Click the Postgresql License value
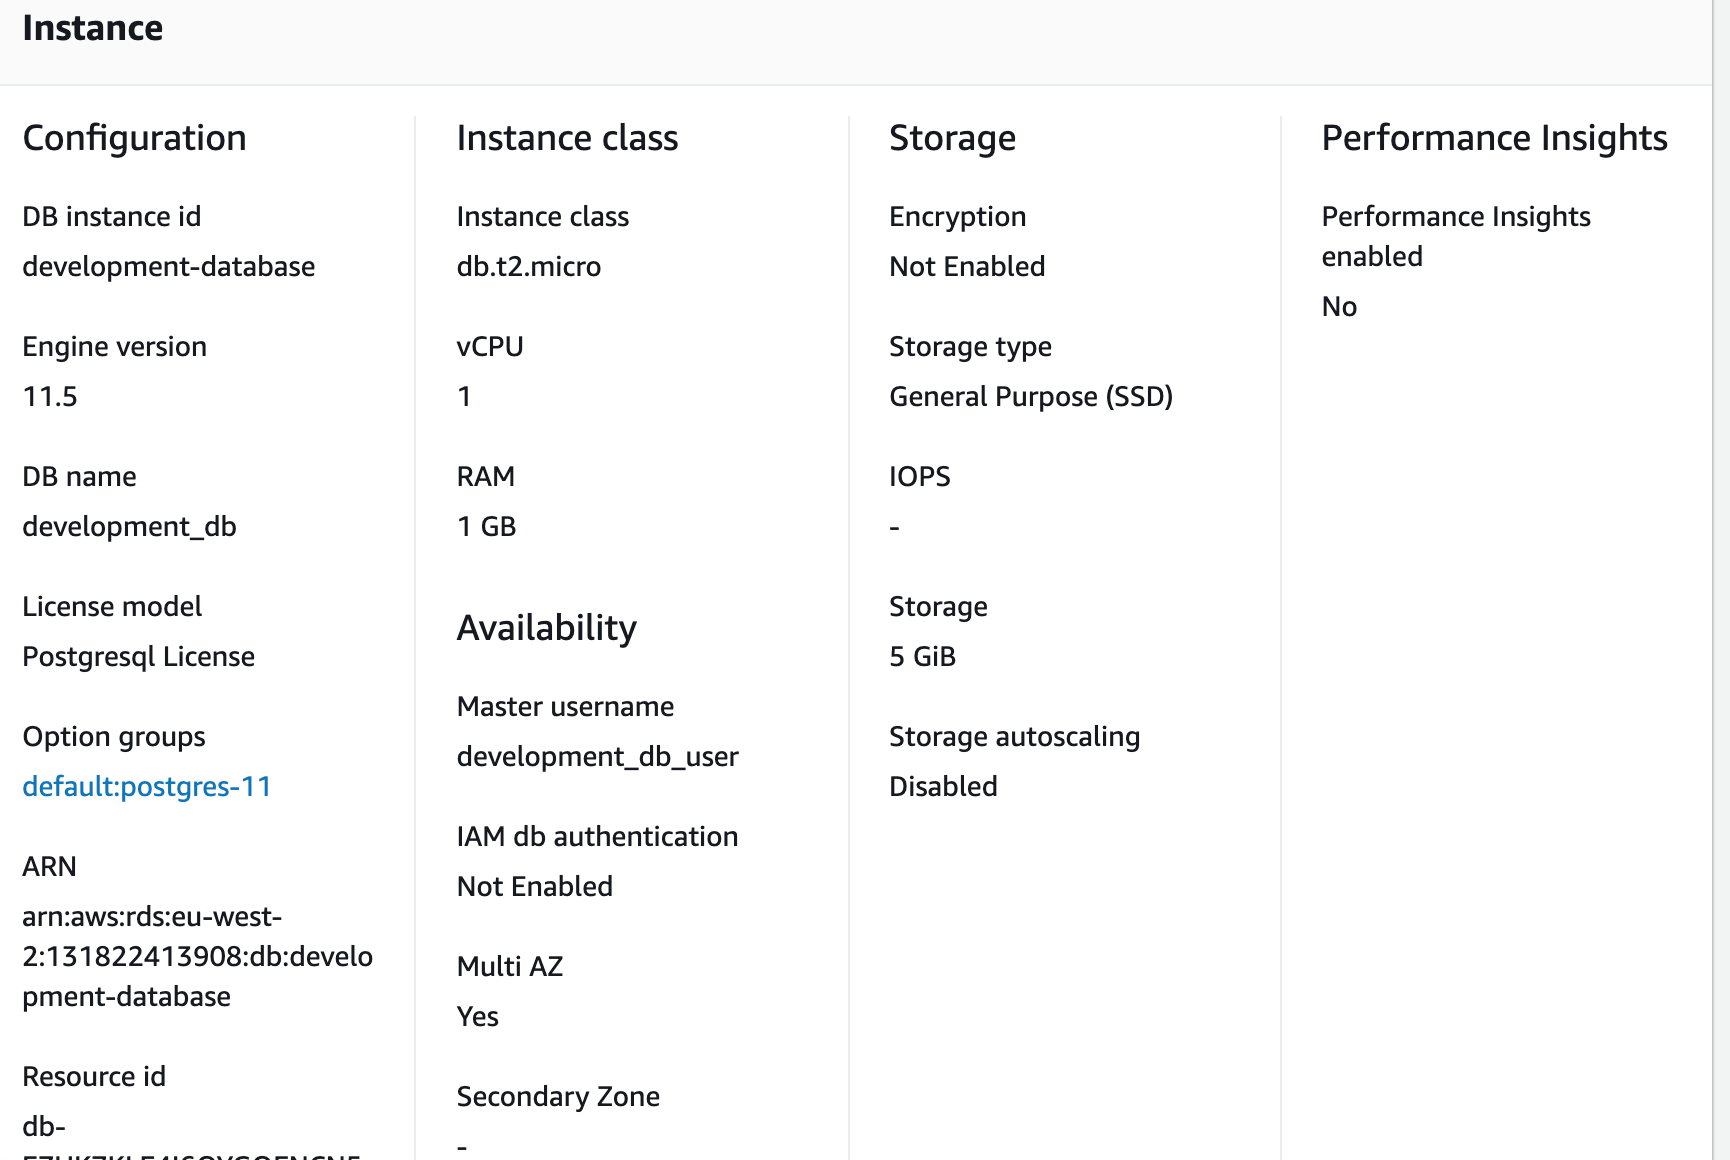1730x1160 pixels. click(x=139, y=657)
